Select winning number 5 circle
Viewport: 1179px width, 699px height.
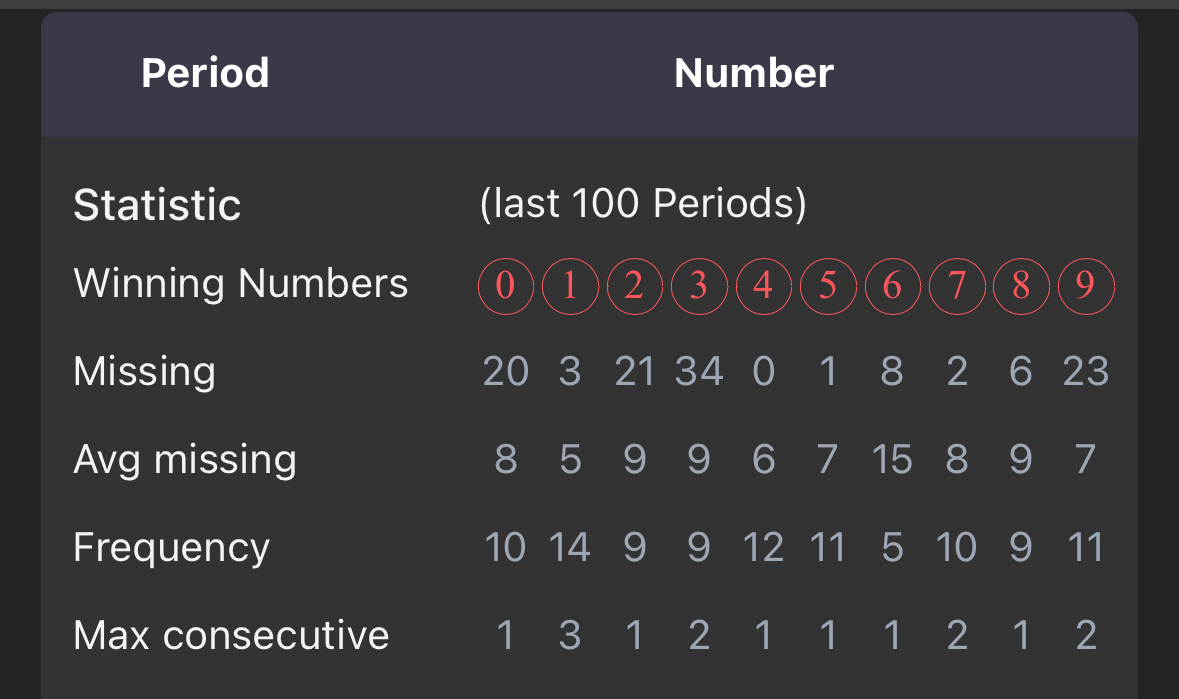829,286
